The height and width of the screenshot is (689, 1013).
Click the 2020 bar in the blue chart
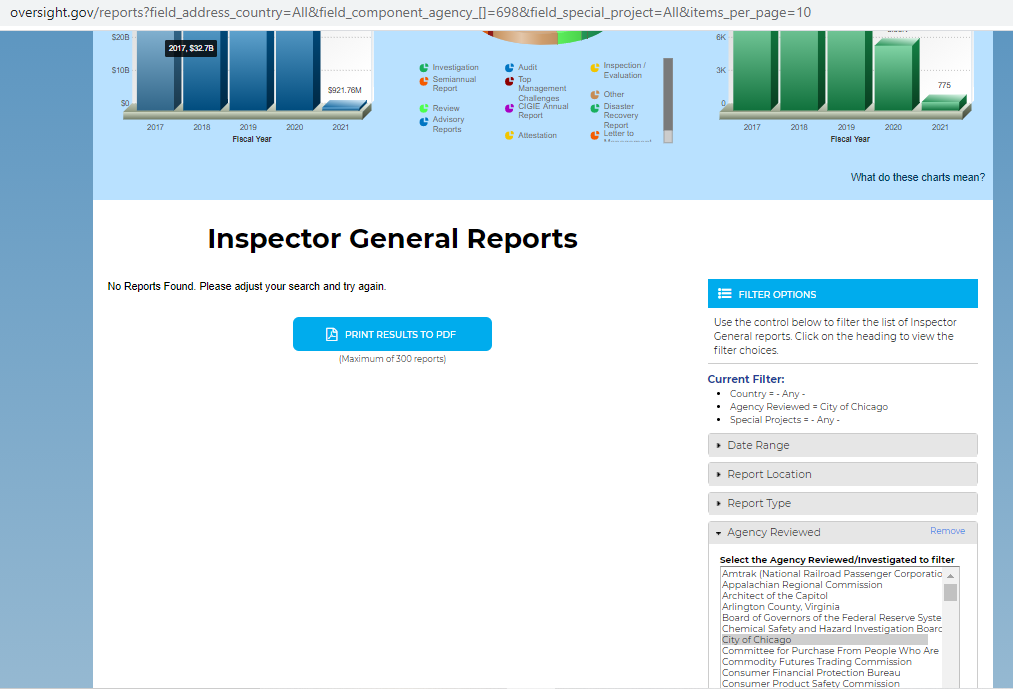pyautogui.click(x=298, y=70)
